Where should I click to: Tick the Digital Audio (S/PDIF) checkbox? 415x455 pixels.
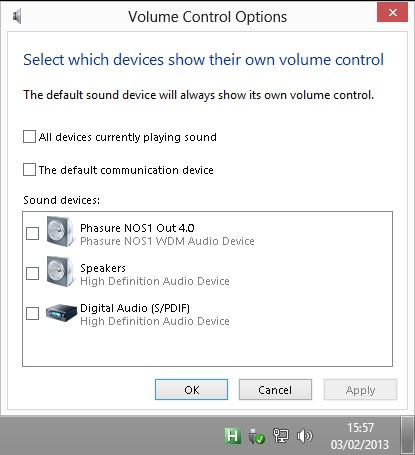[x=32, y=313]
